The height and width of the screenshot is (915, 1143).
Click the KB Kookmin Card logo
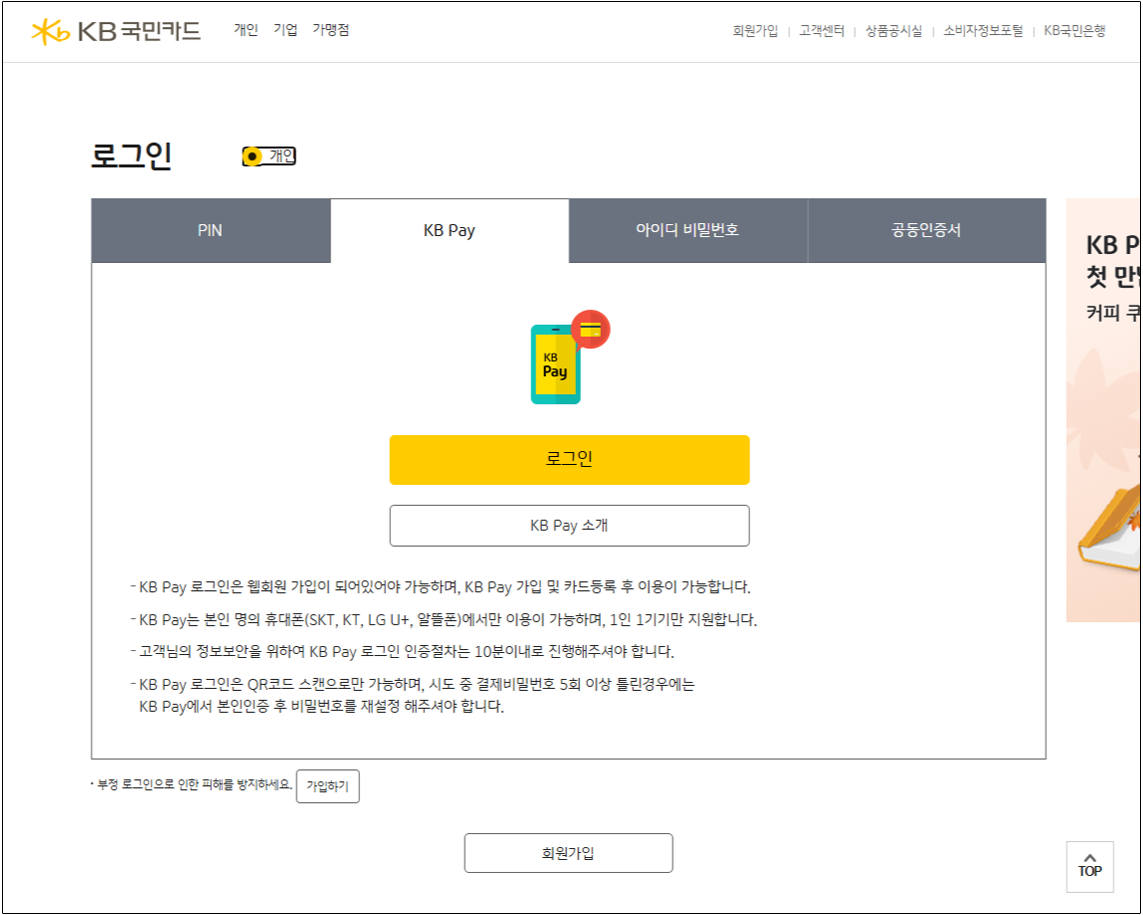(x=116, y=31)
